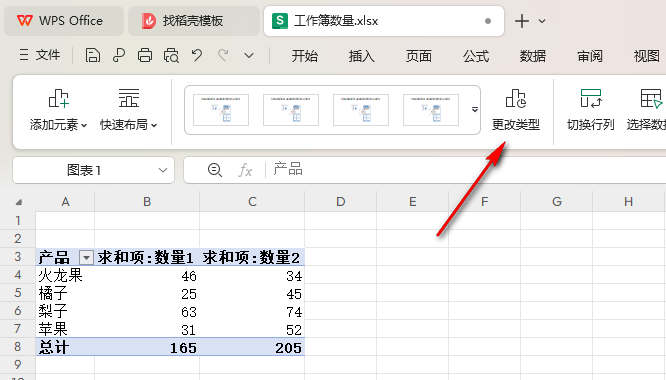Select the third chart style thumbnail
The height and width of the screenshot is (380, 666).
pos(361,110)
